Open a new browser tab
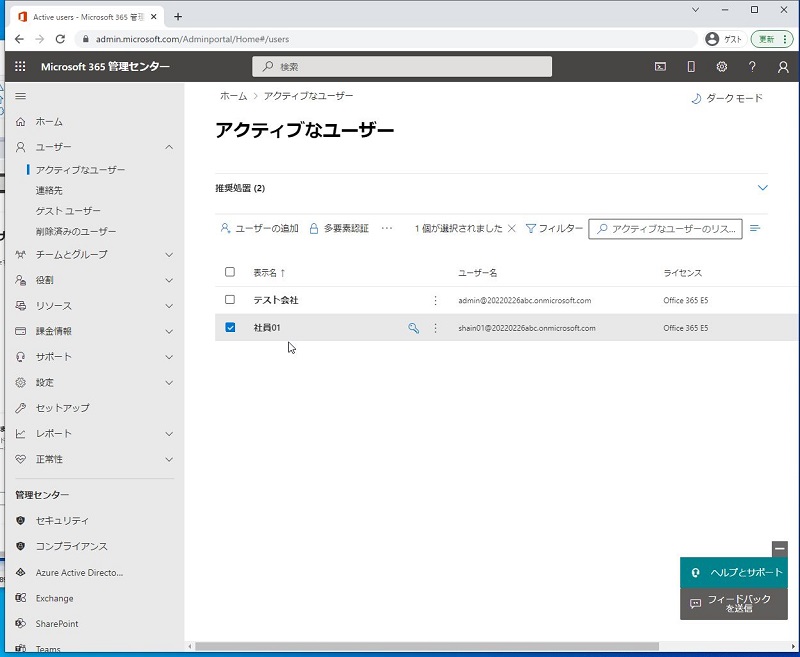800x657 pixels. [178, 17]
